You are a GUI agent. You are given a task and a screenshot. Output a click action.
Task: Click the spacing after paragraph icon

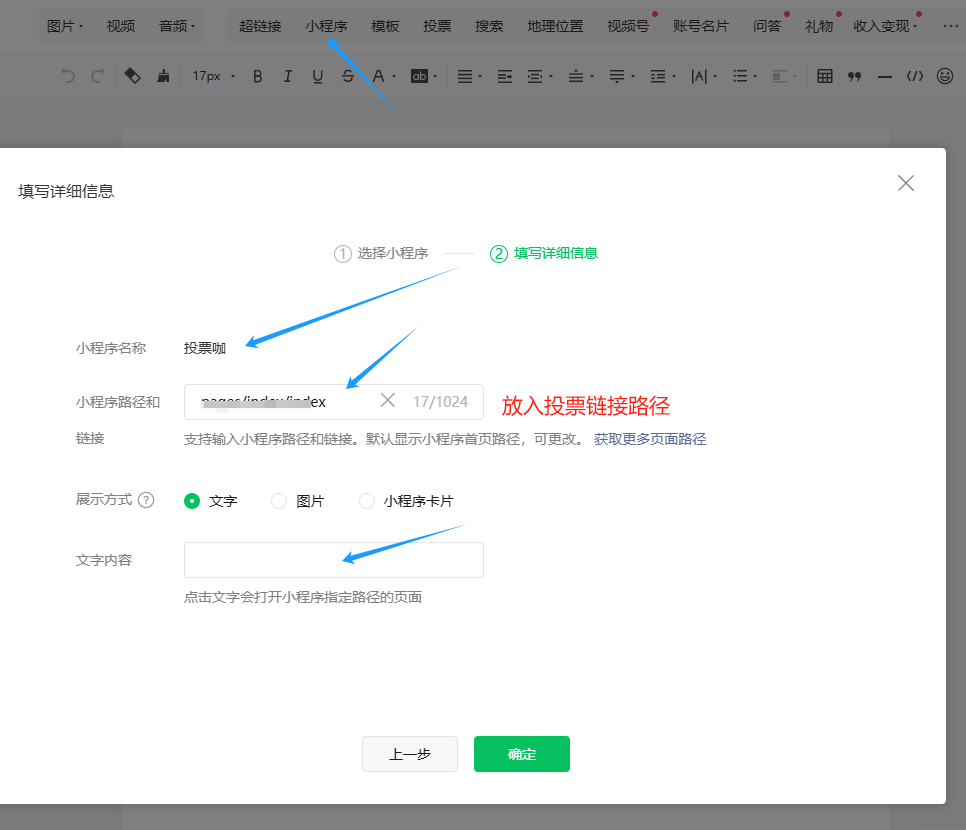click(x=617, y=76)
